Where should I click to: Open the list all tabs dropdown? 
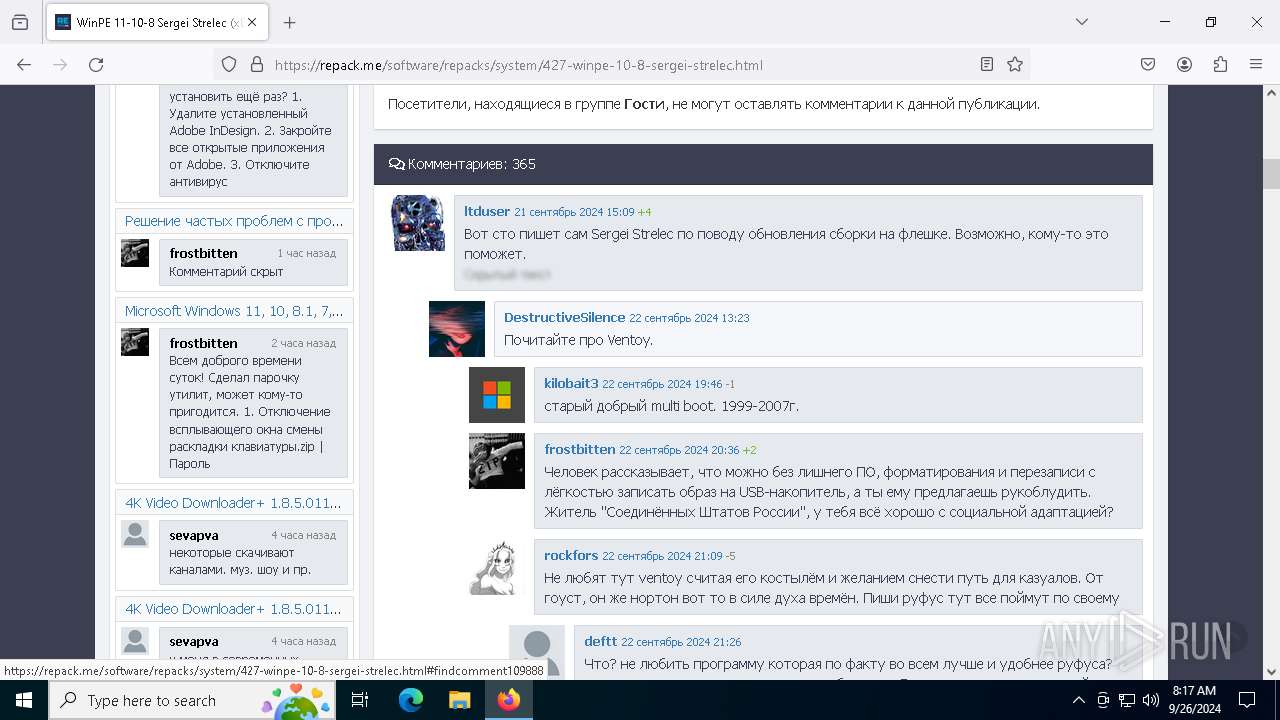coord(1081,22)
